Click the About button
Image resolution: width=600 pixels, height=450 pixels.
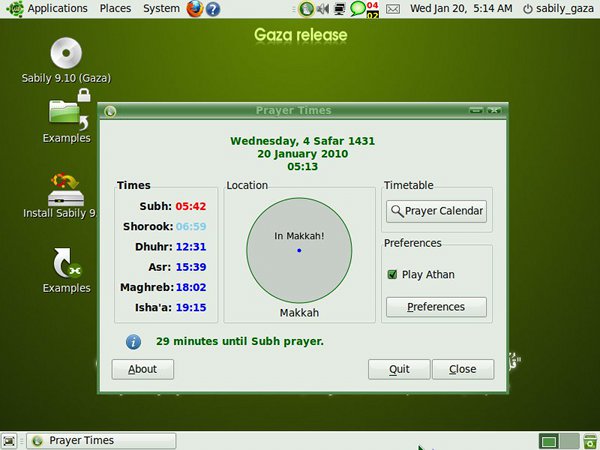click(x=143, y=369)
